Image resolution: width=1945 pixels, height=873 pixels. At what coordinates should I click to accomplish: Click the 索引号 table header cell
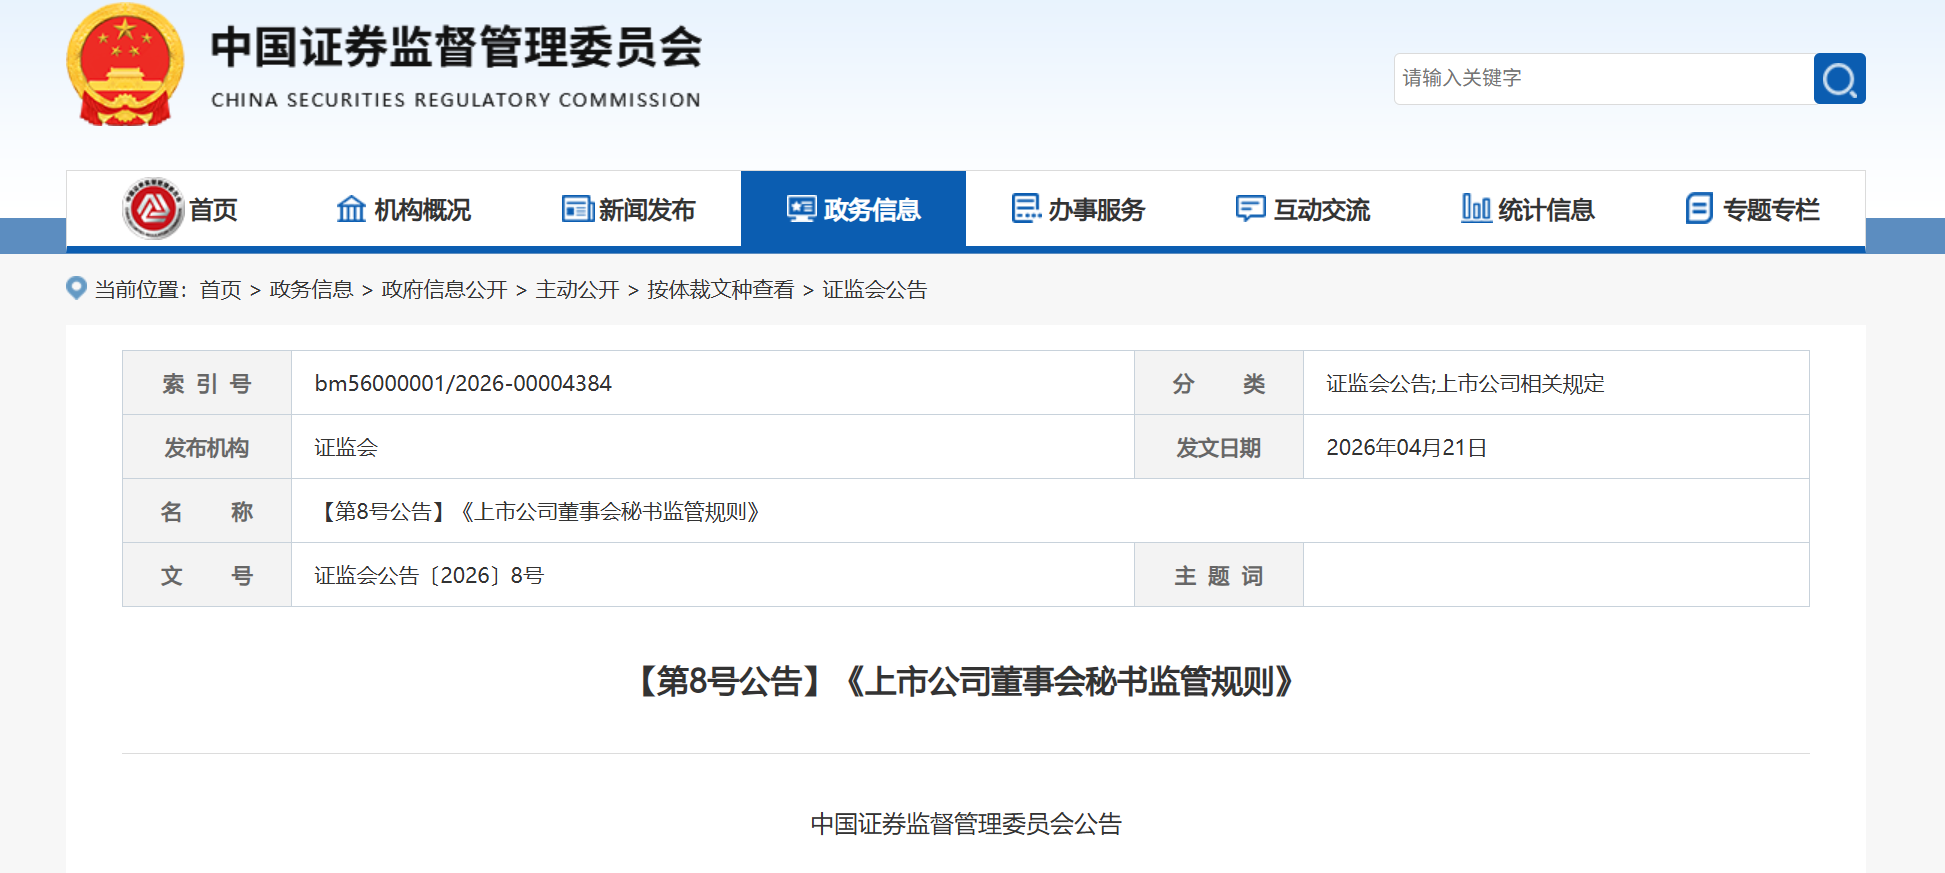(207, 383)
